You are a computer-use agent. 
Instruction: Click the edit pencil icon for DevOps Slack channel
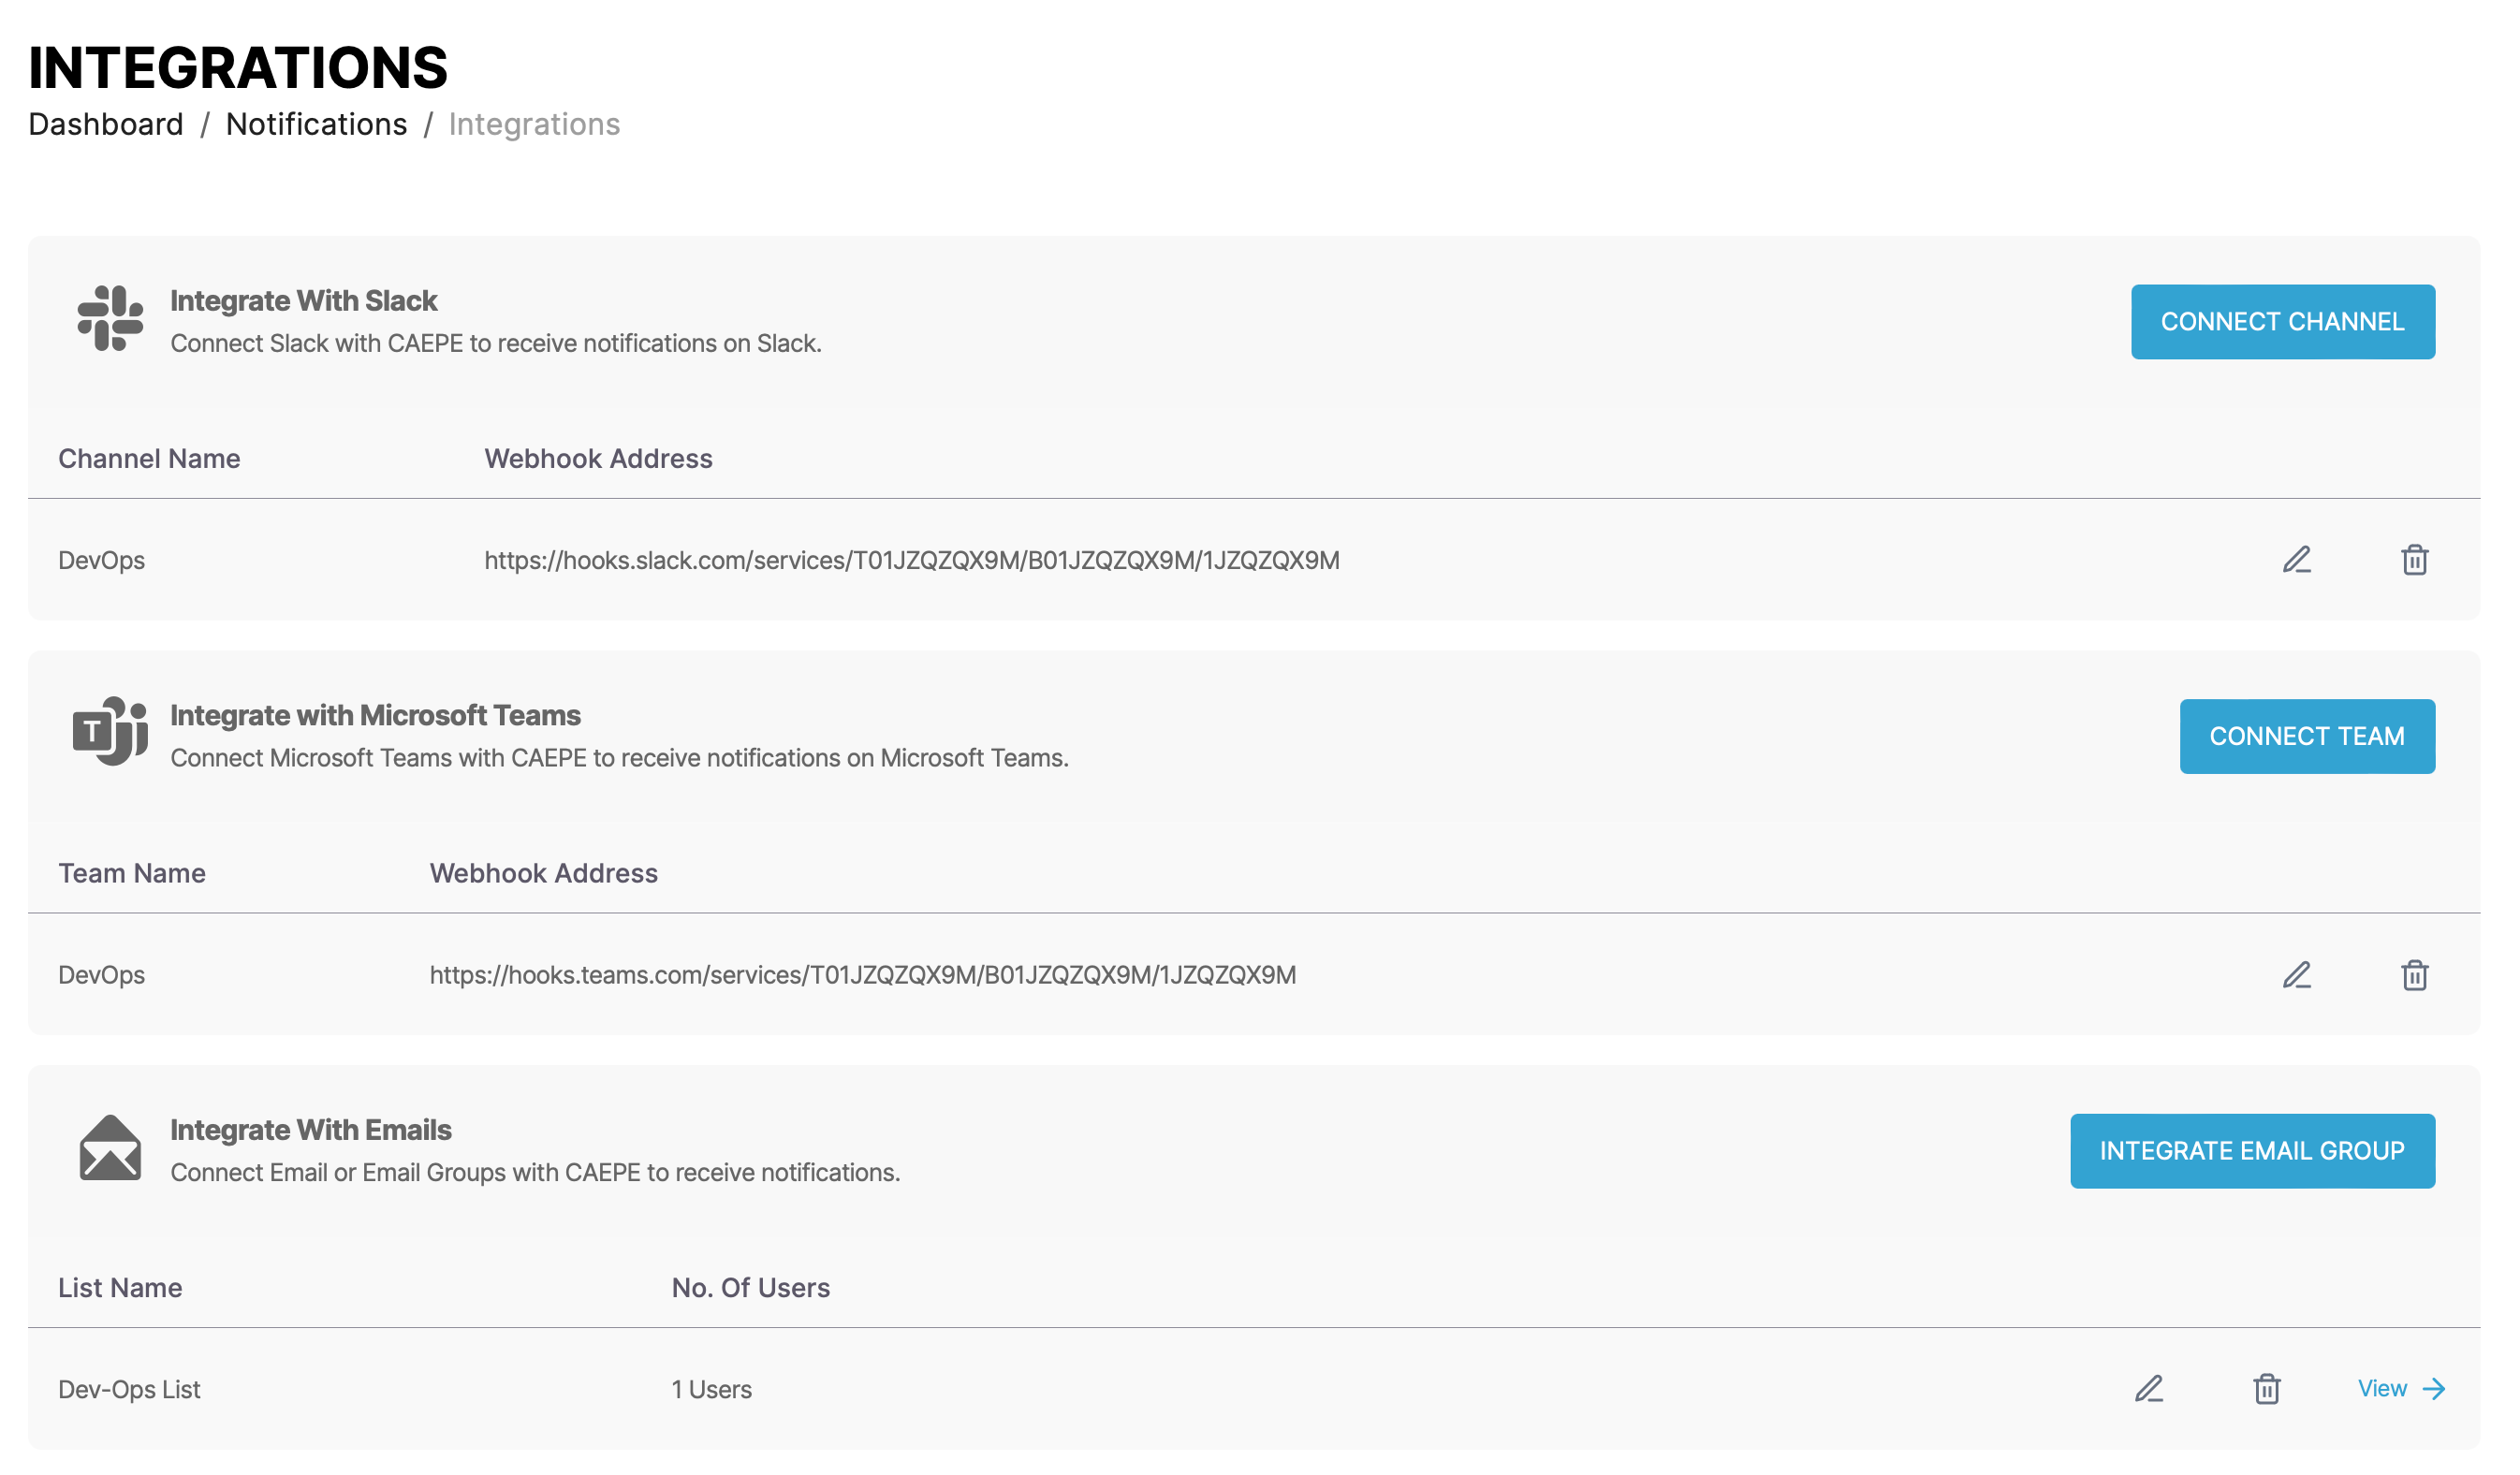pyautogui.click(x=2295, y=559)
